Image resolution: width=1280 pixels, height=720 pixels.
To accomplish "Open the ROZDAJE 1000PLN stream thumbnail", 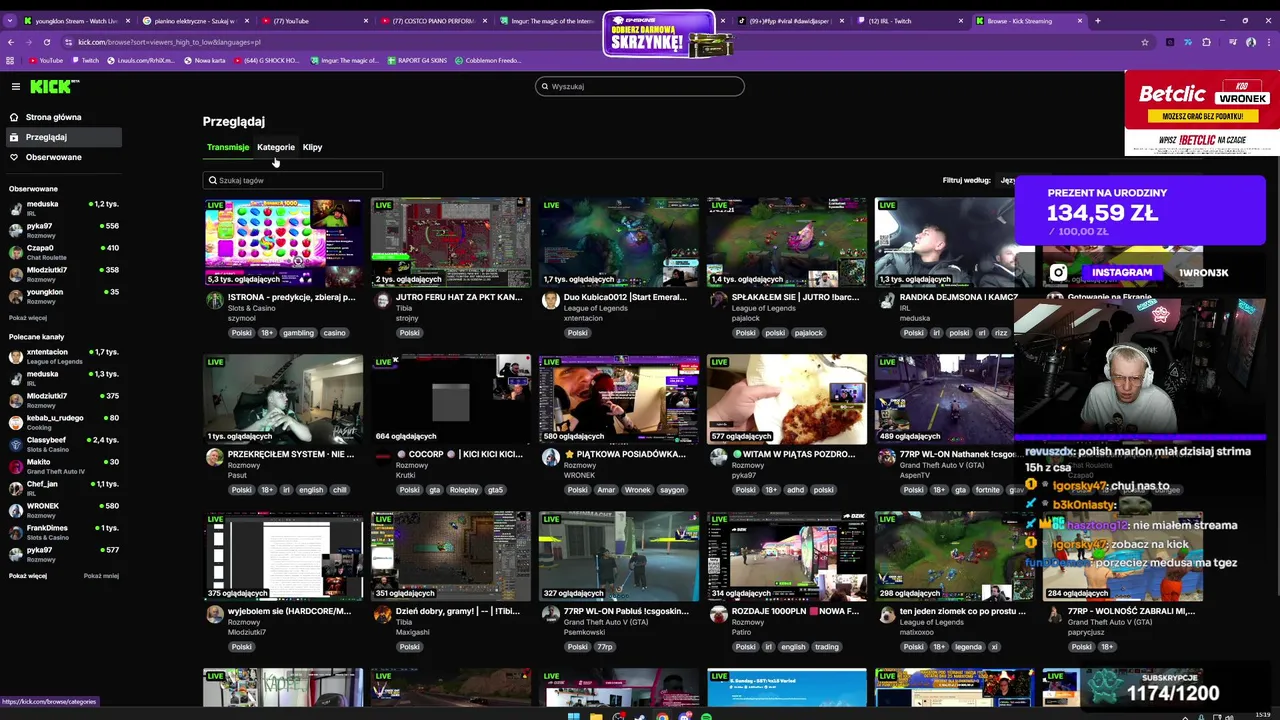I will click(787, 556).
